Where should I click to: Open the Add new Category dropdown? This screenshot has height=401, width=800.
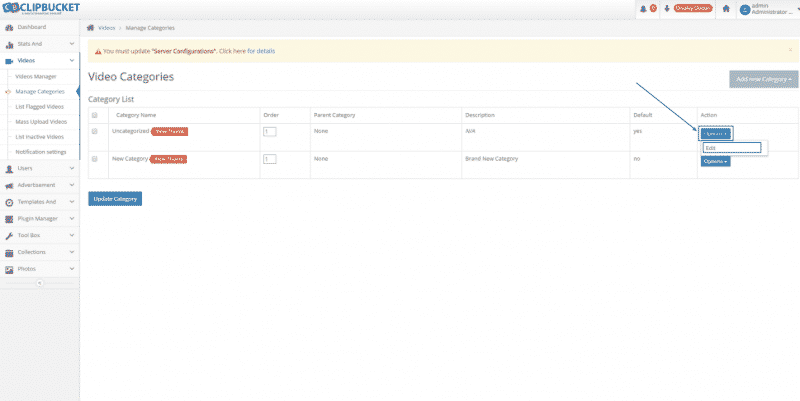(763, 78)
